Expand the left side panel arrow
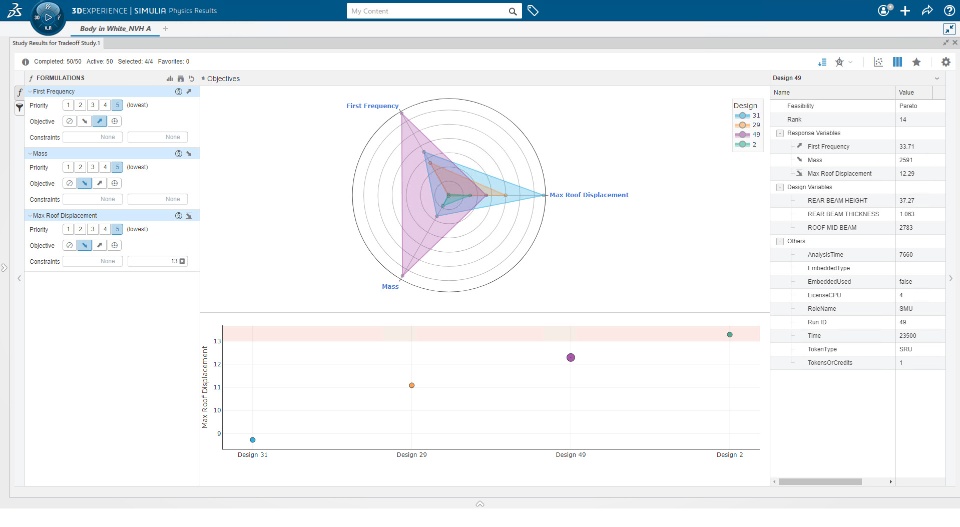The width and height of the screenshot is (960, 527). (x=4, y=267)
